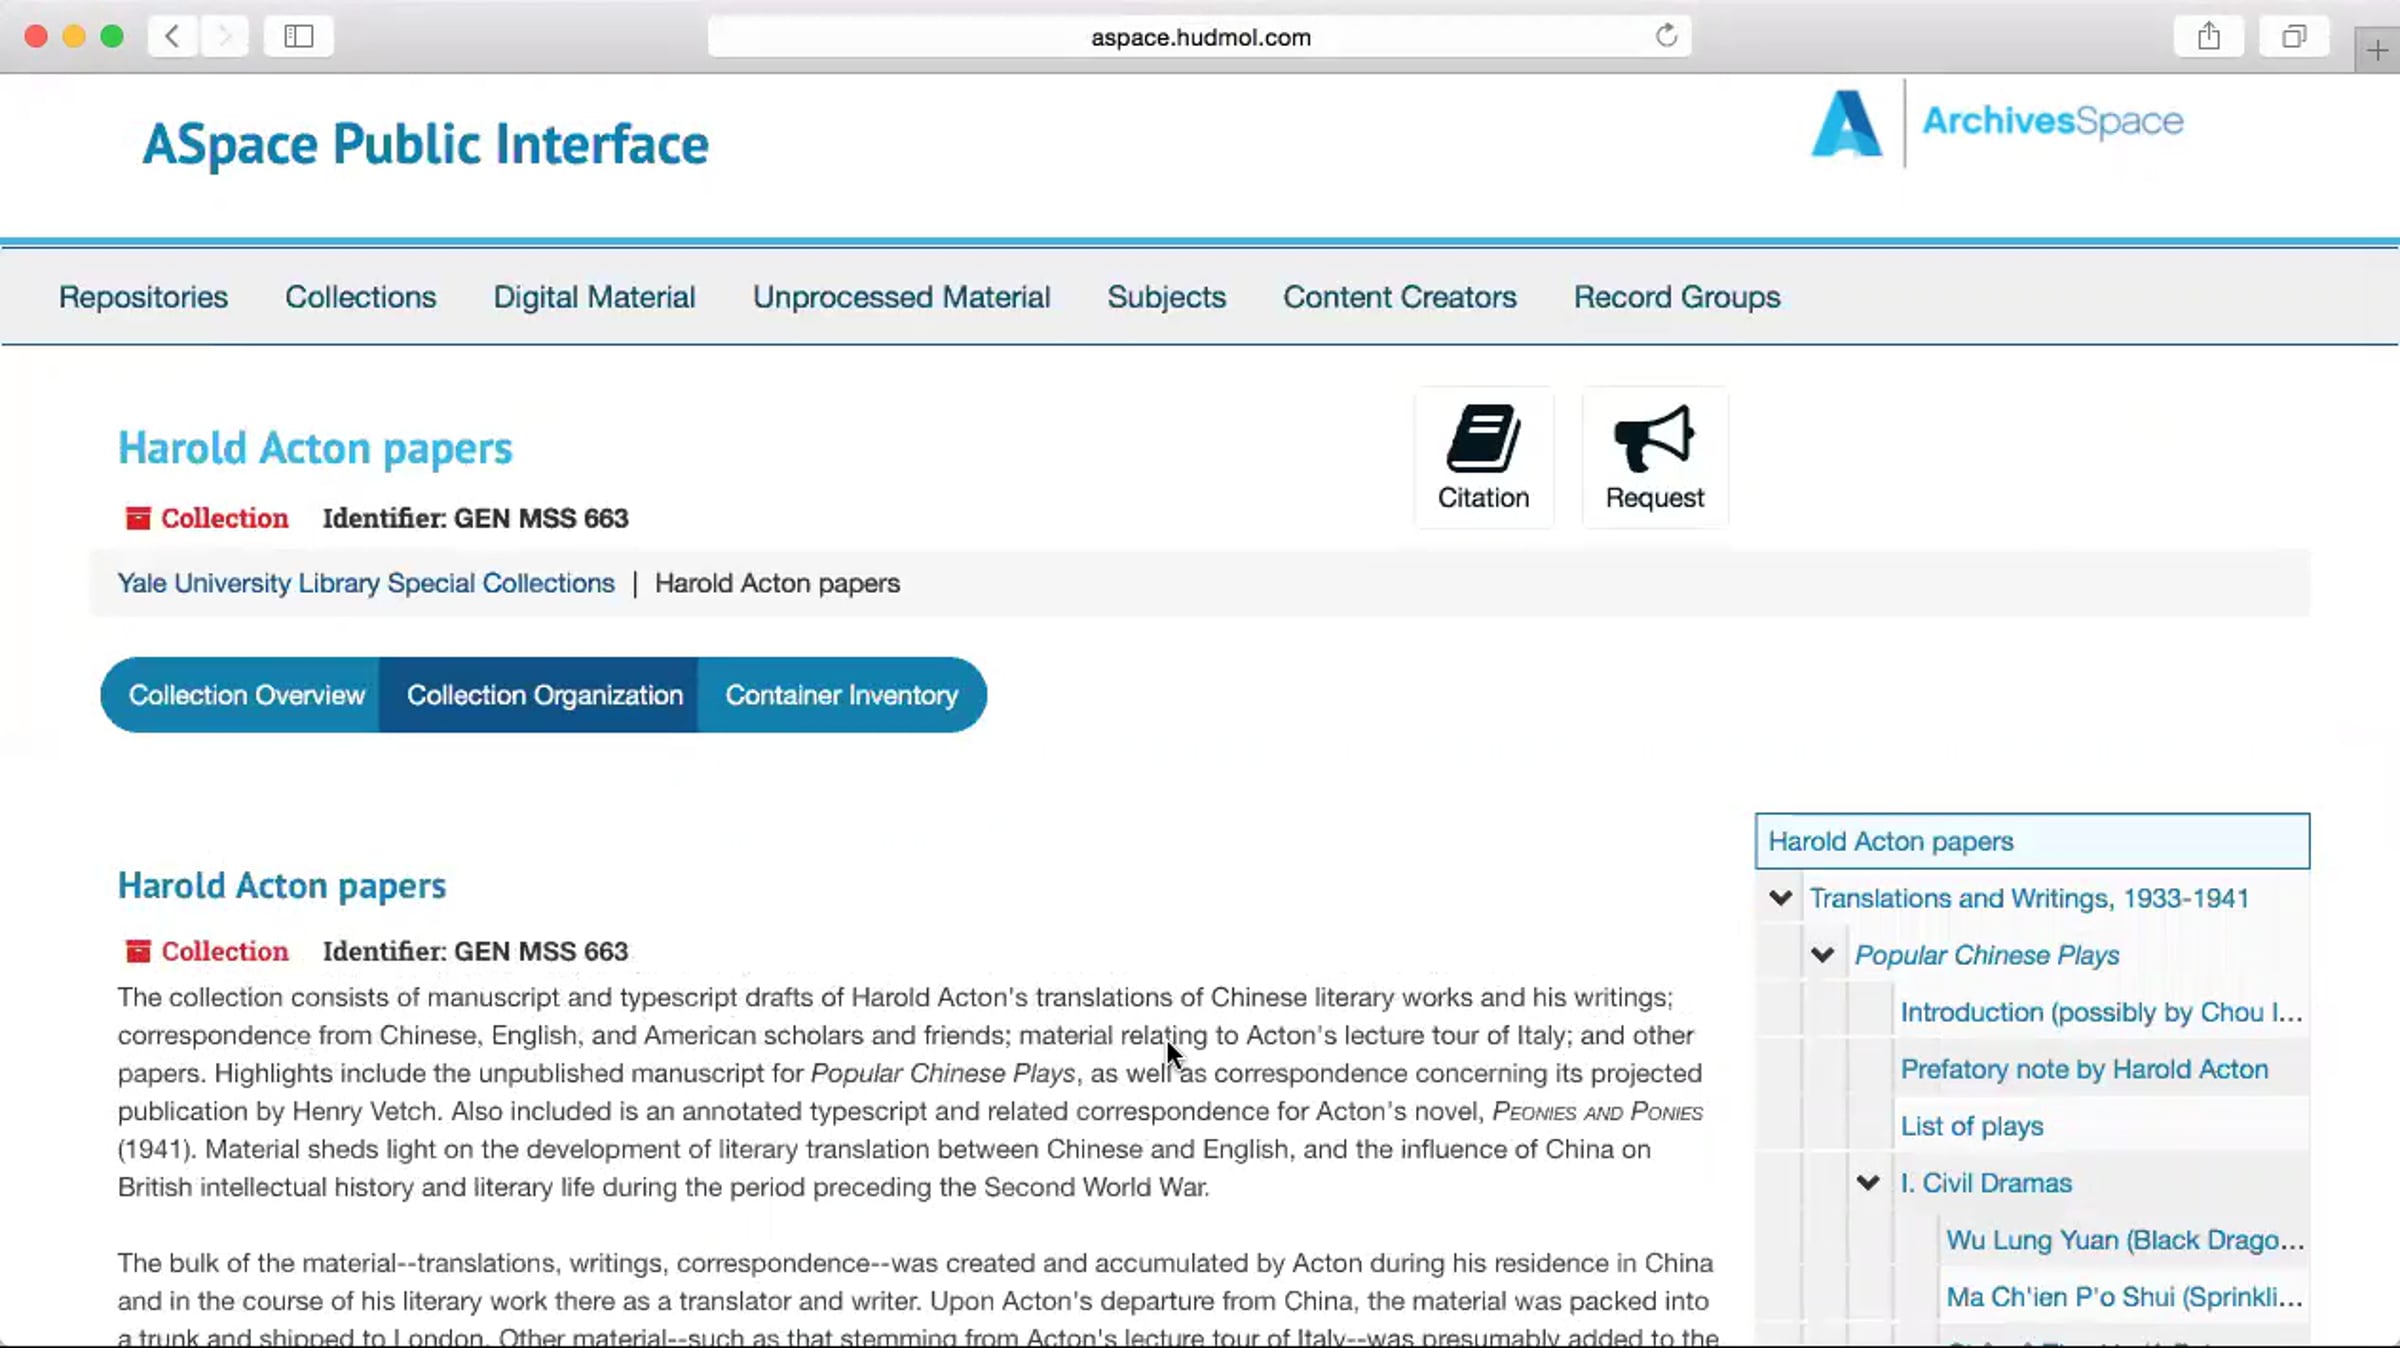The height and width of the screenshot is (1348, 2400).
Task: Open Collections in the navigation bar
Action: [x=360, y=297]
